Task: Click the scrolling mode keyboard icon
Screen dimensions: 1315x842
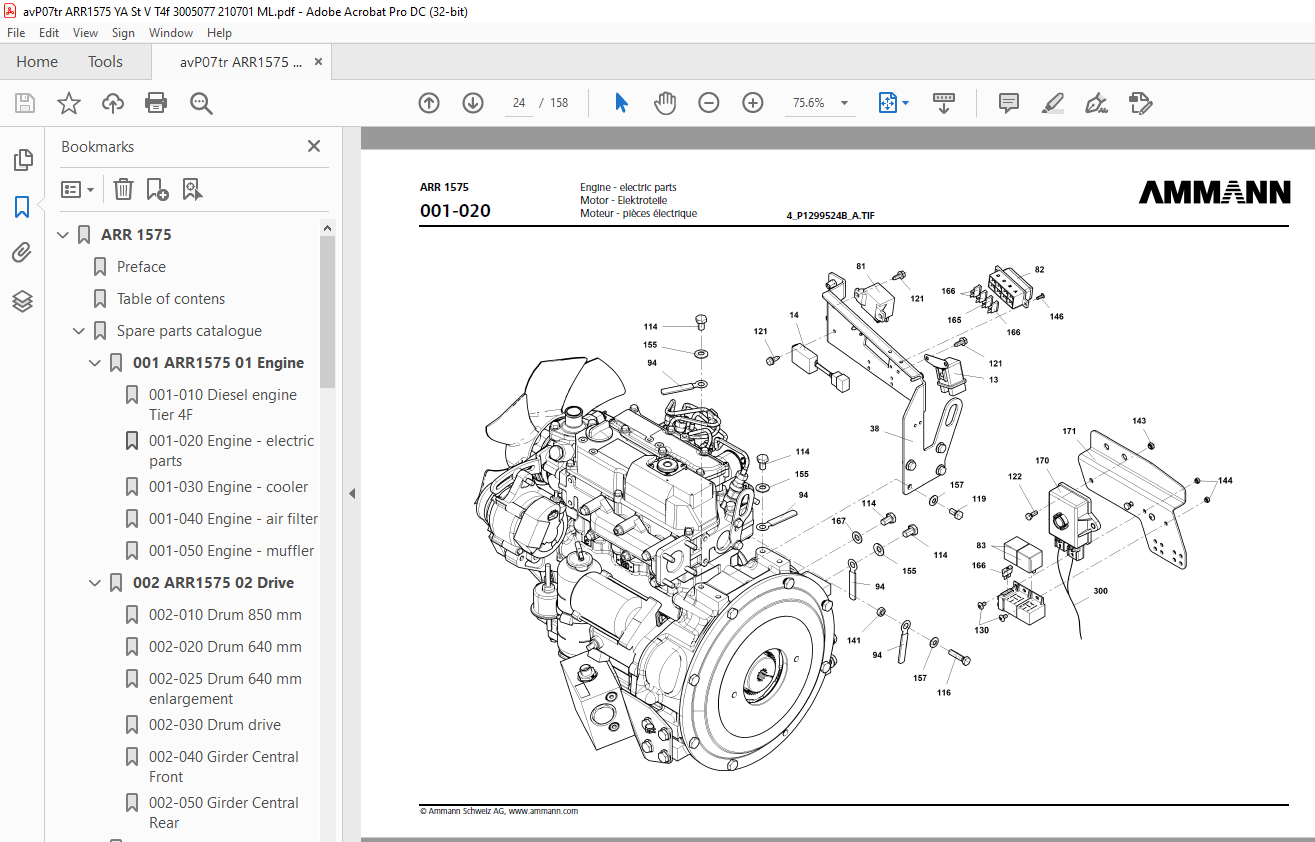Action: point(944,103)
